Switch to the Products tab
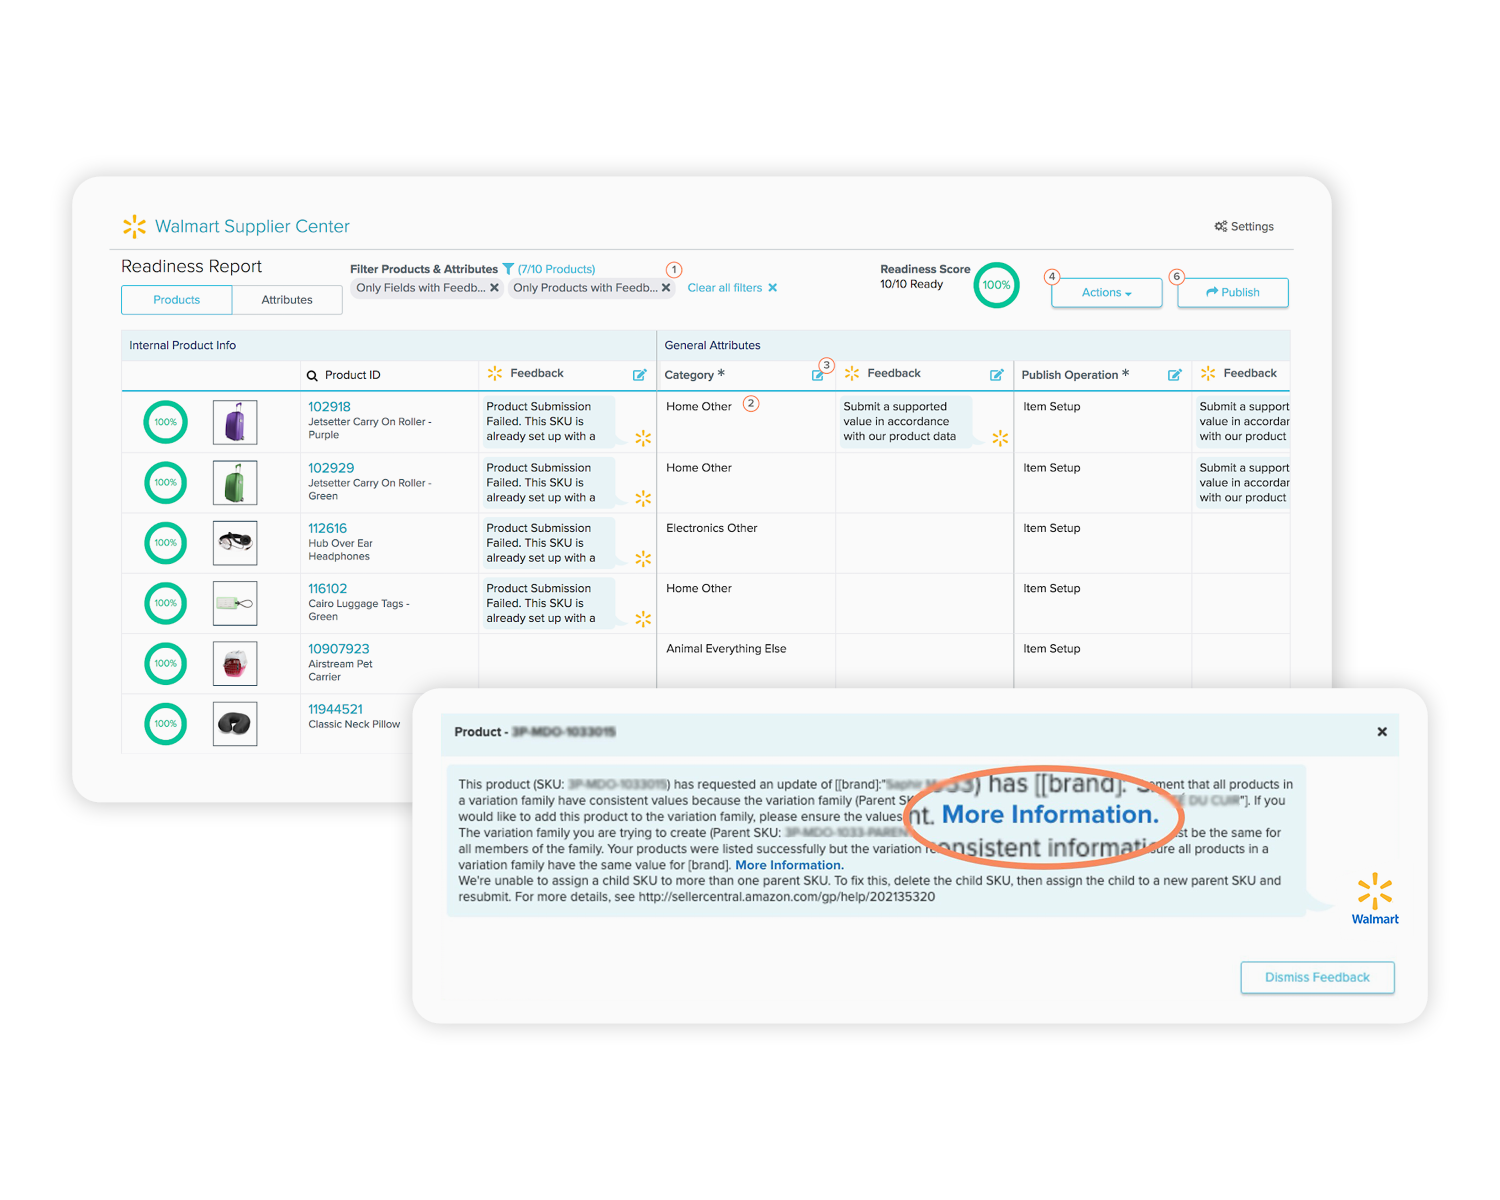The width and height of the screenshot is (1500, 1200). pyautogui.click(x=177, y=300)
